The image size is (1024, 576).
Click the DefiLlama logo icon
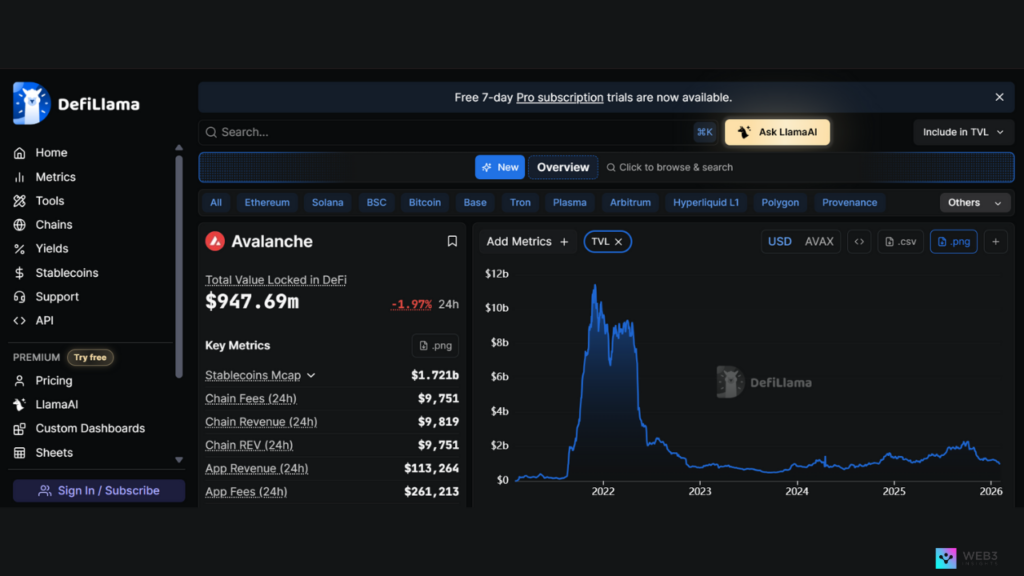(x=31, y=104)
